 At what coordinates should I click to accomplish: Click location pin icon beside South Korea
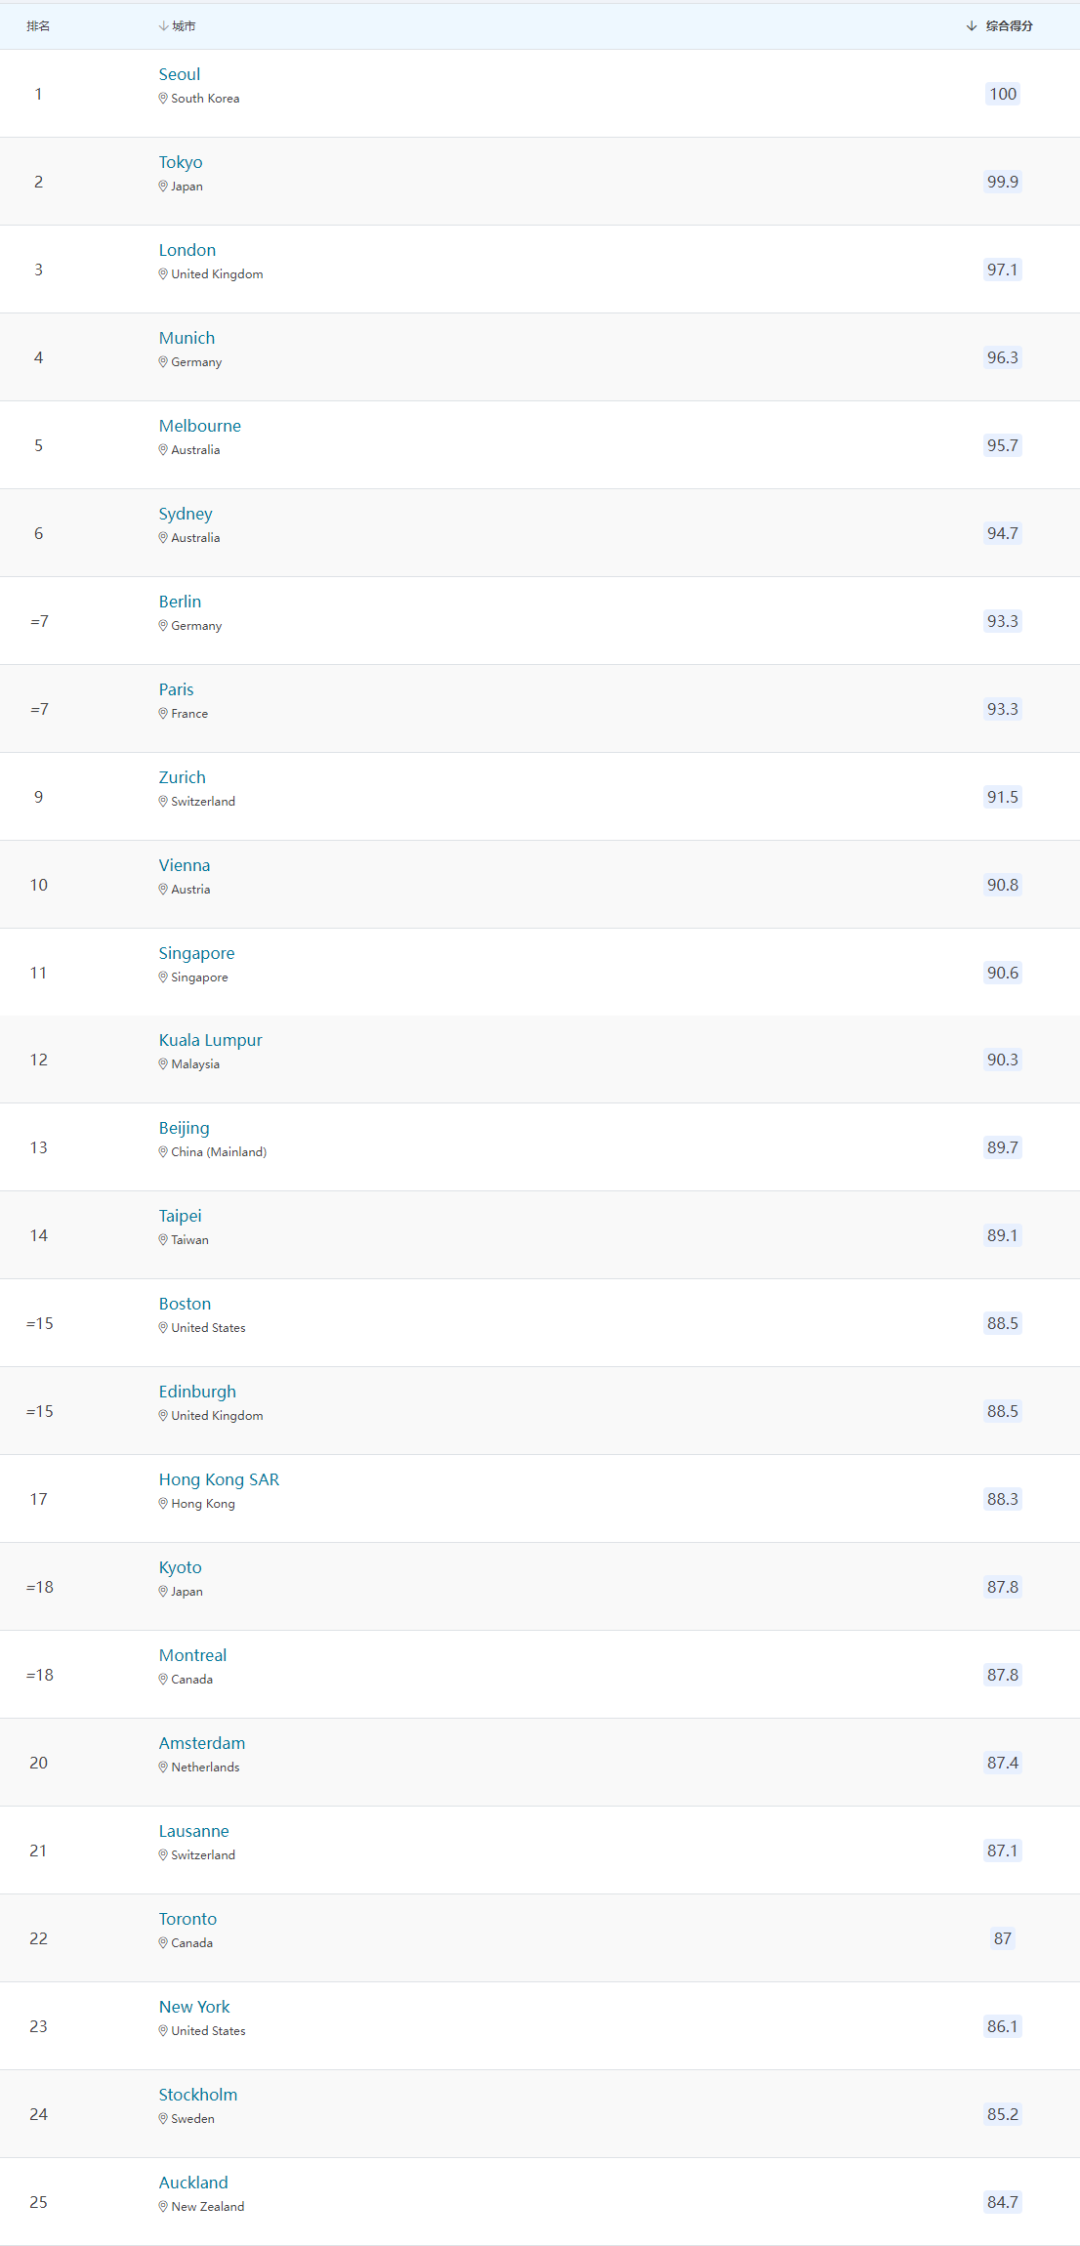coord(163,98)
